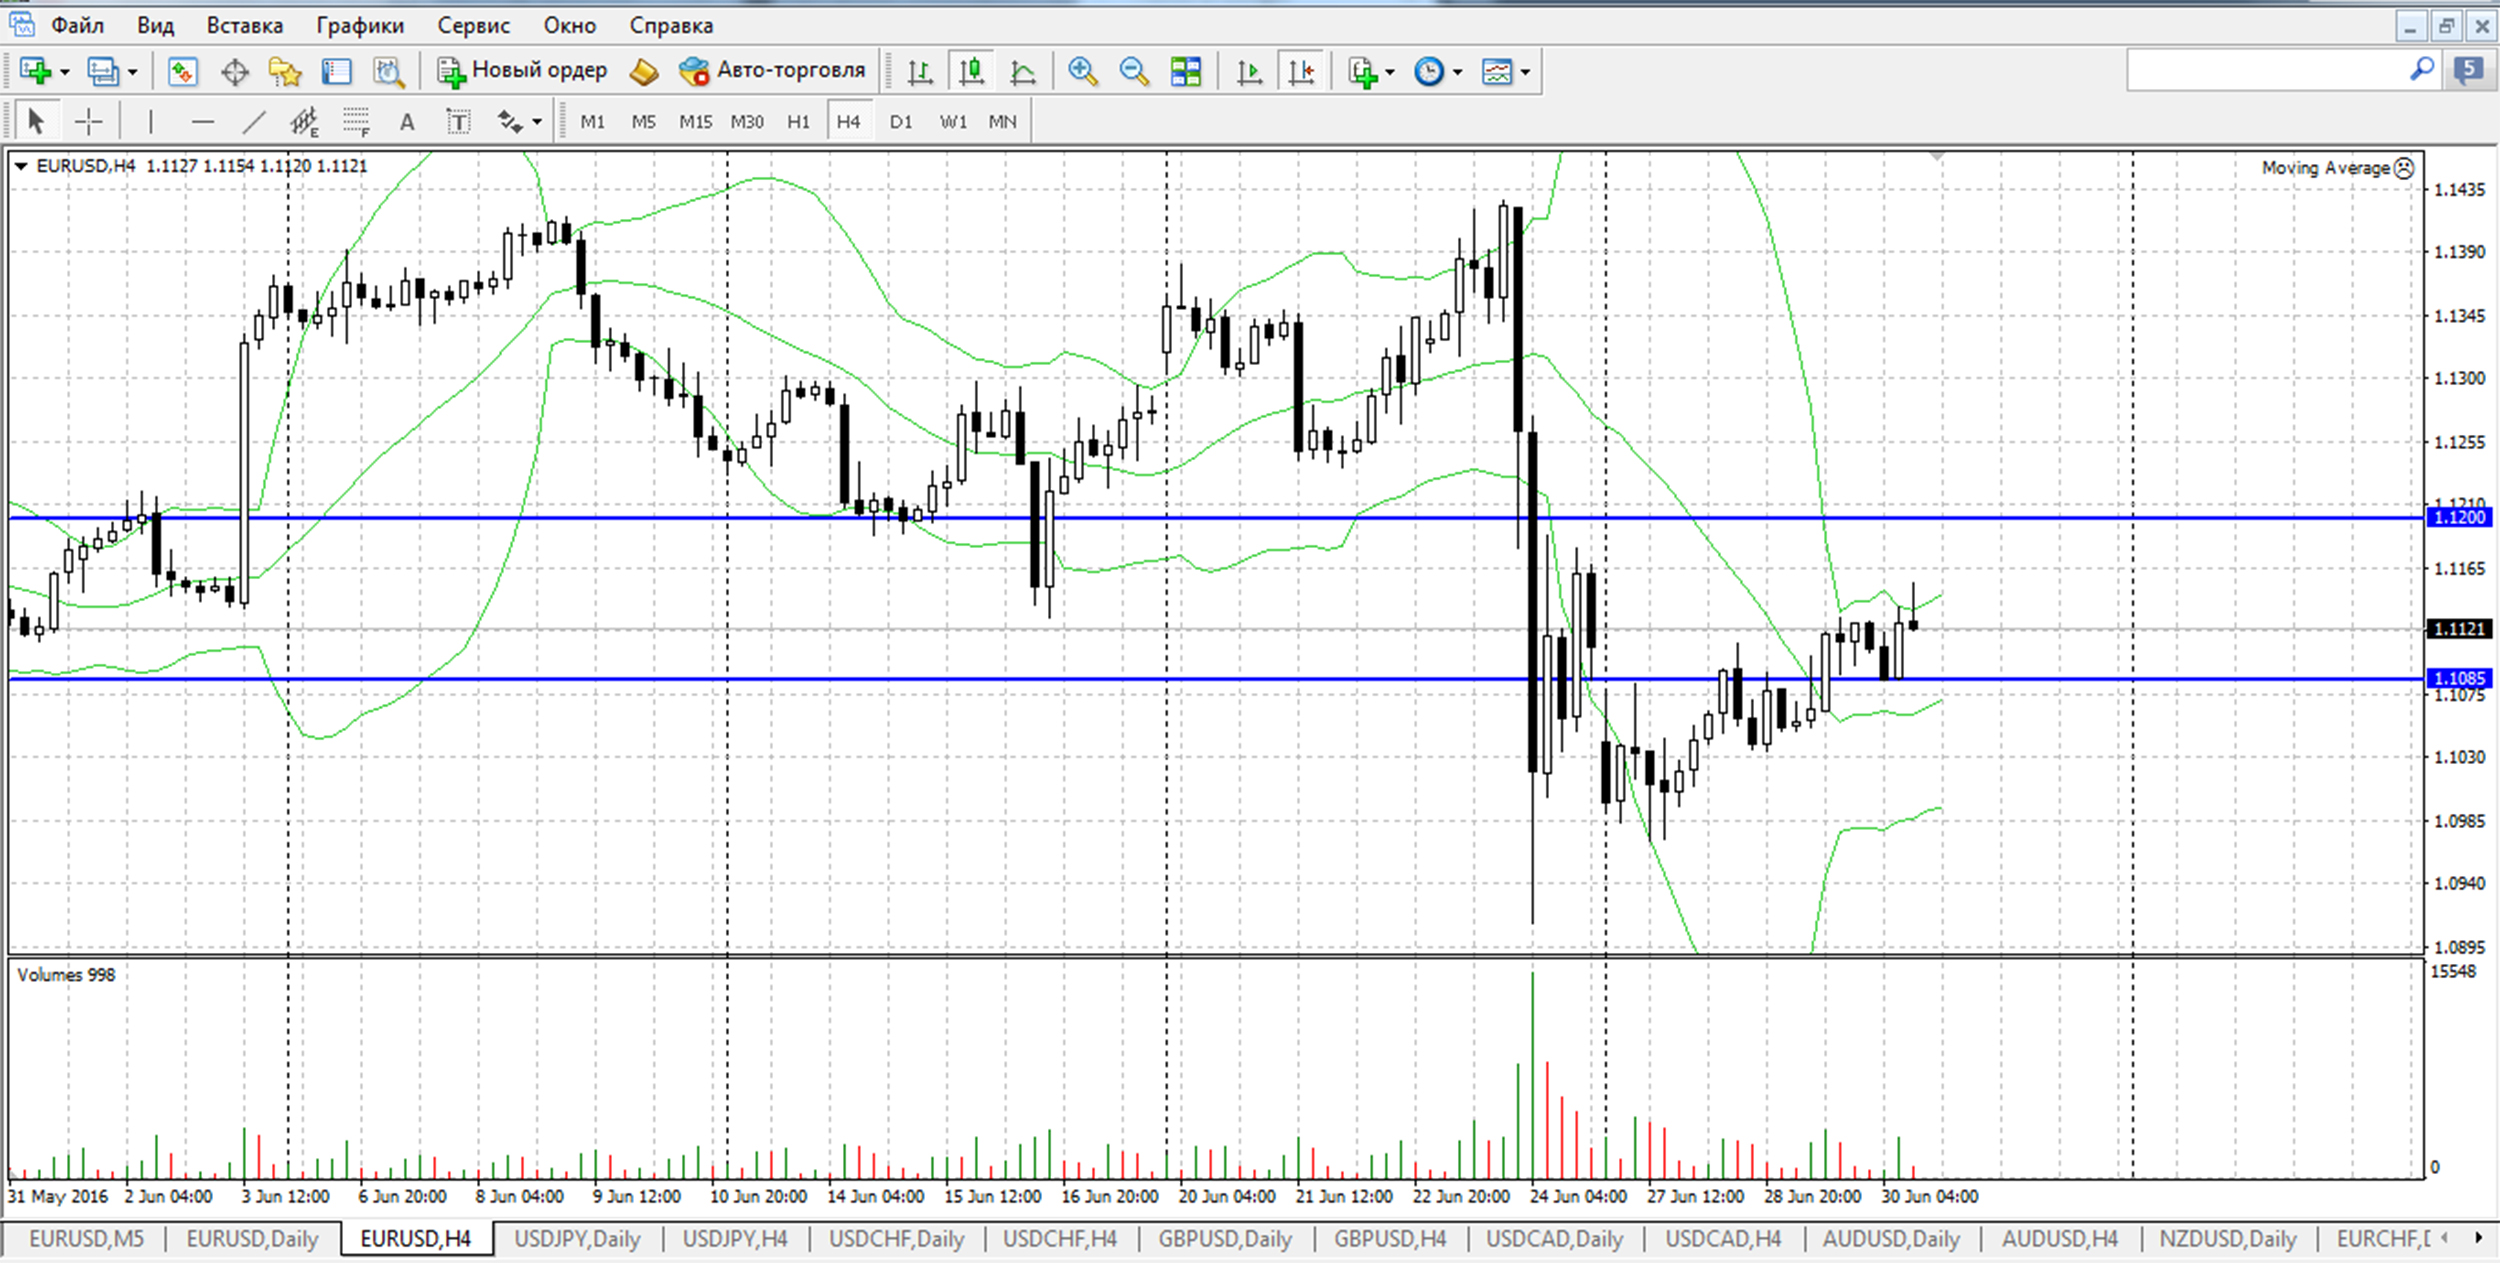Switch chart to bar chart icon

click(920, 72)
